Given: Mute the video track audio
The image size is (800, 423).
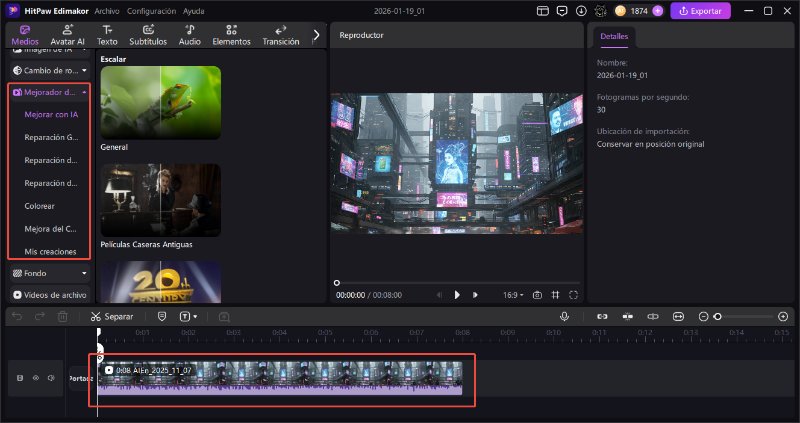Looking at the screenshot, I should point(51,378).
